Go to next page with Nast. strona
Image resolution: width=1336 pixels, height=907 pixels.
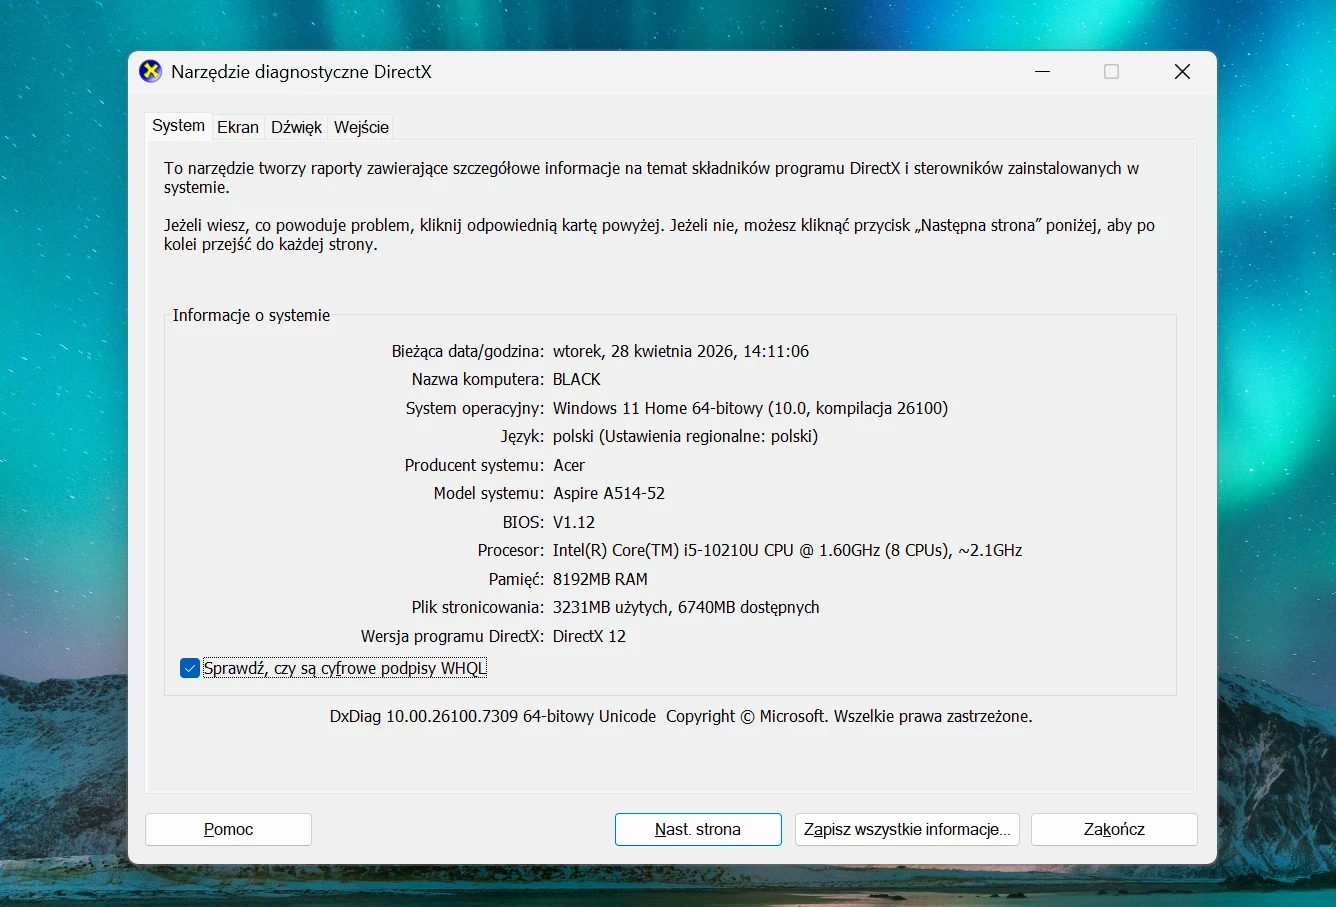point(698,829)
